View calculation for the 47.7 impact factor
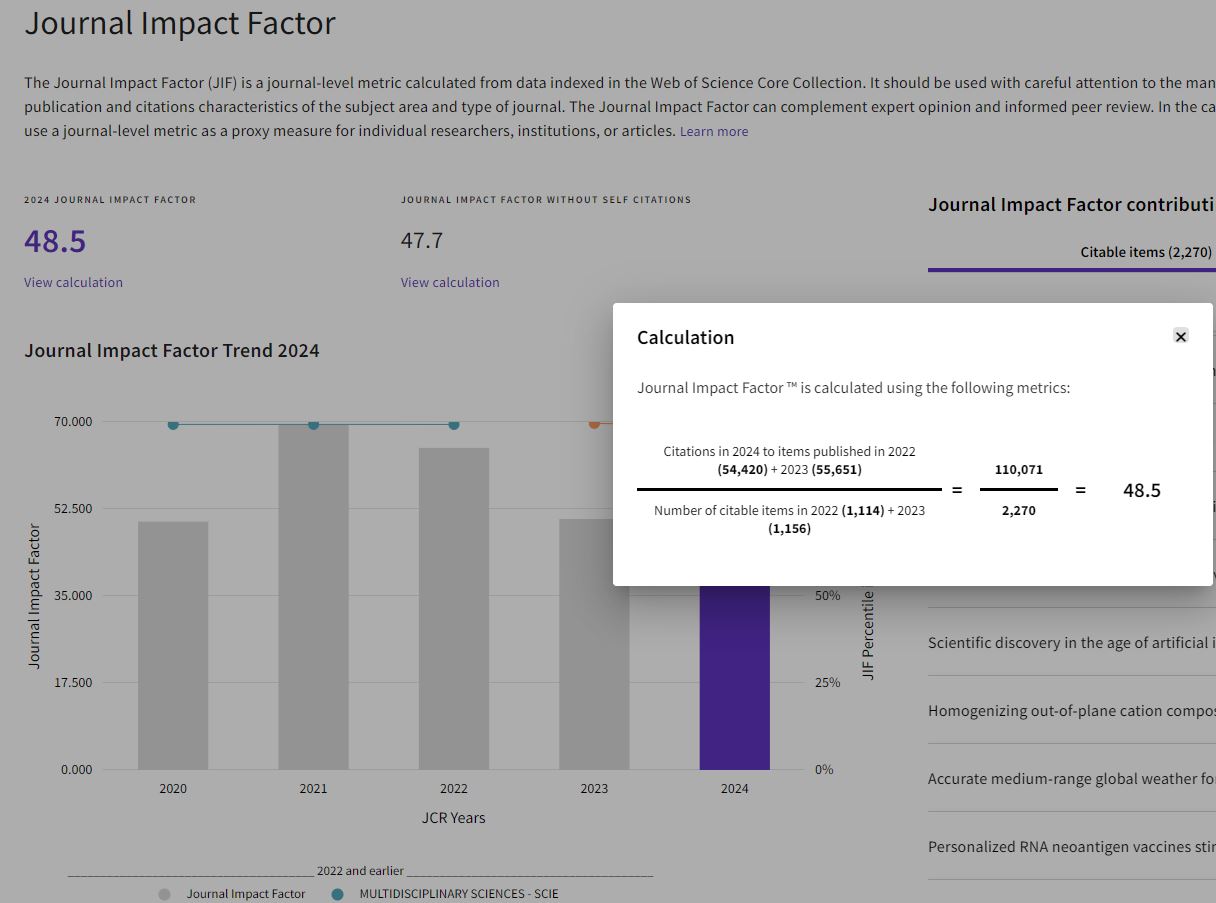Viewport: 1216px width, 903px height. point(450,283)
